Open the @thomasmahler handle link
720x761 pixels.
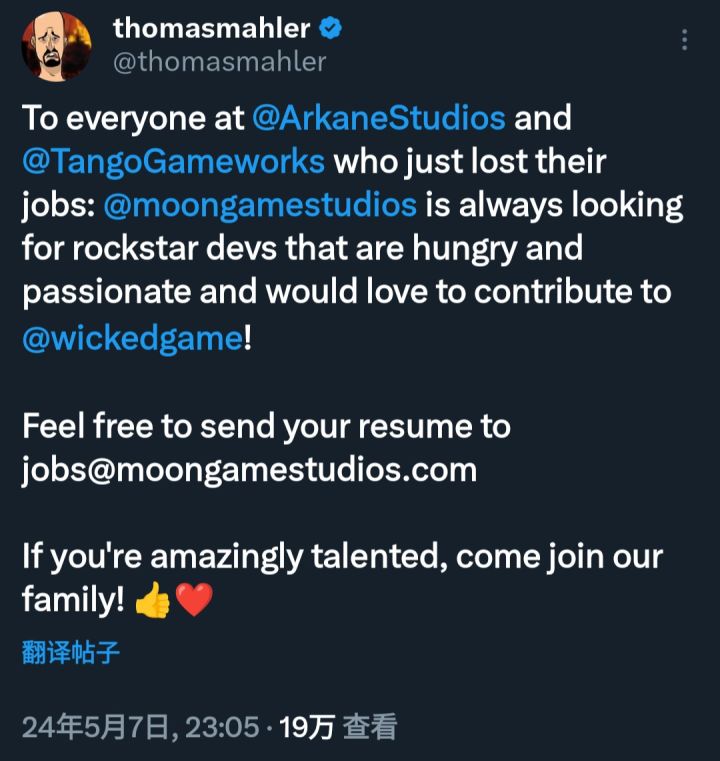[220, 62]
